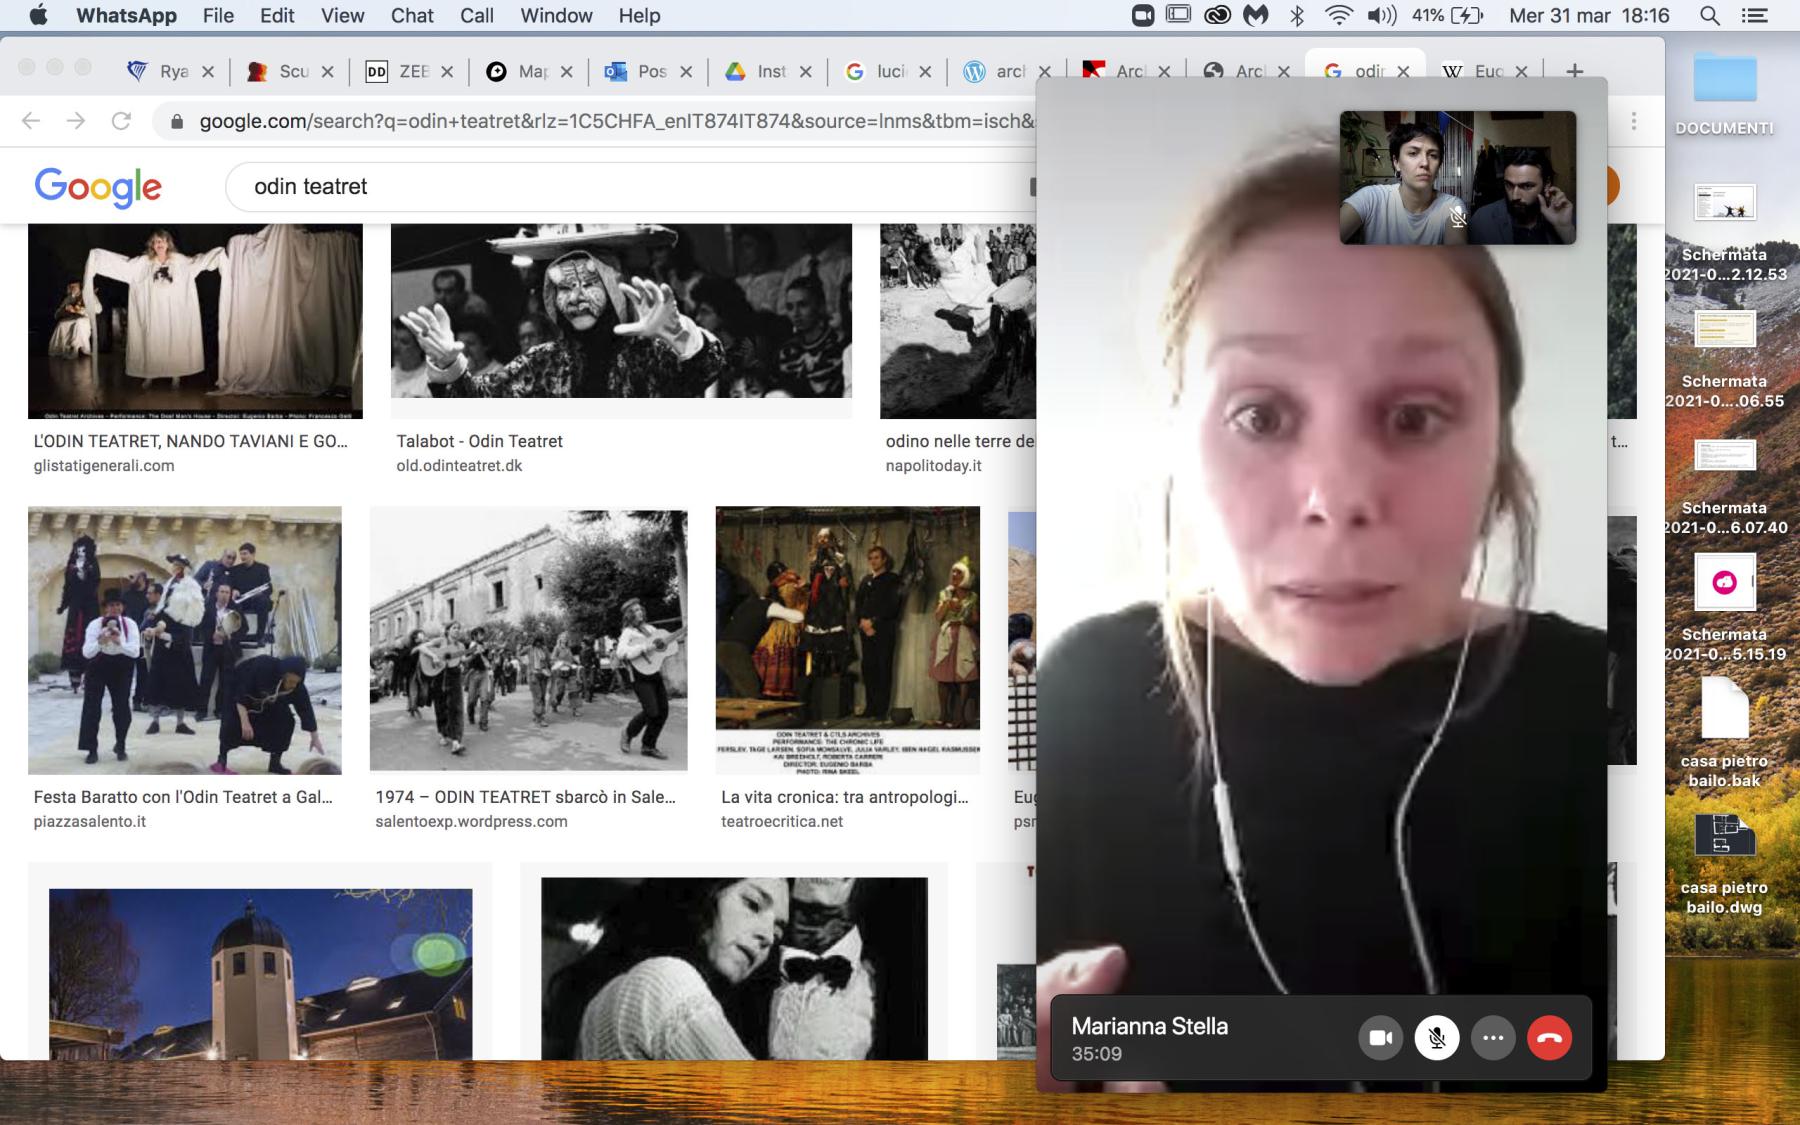Open the Chat menu

click(x=412, y=15)
